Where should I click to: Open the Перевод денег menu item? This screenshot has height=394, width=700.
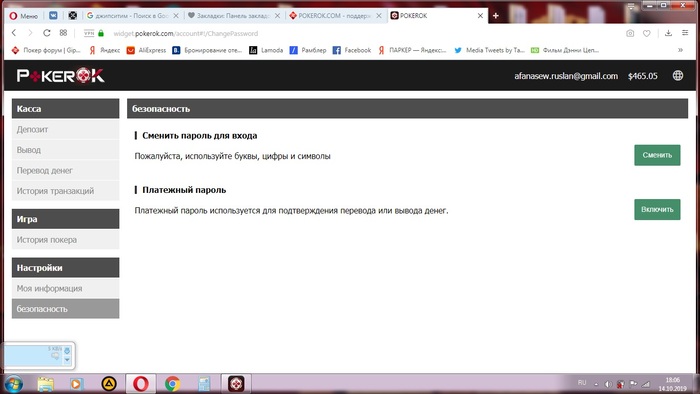pos(65,170)
